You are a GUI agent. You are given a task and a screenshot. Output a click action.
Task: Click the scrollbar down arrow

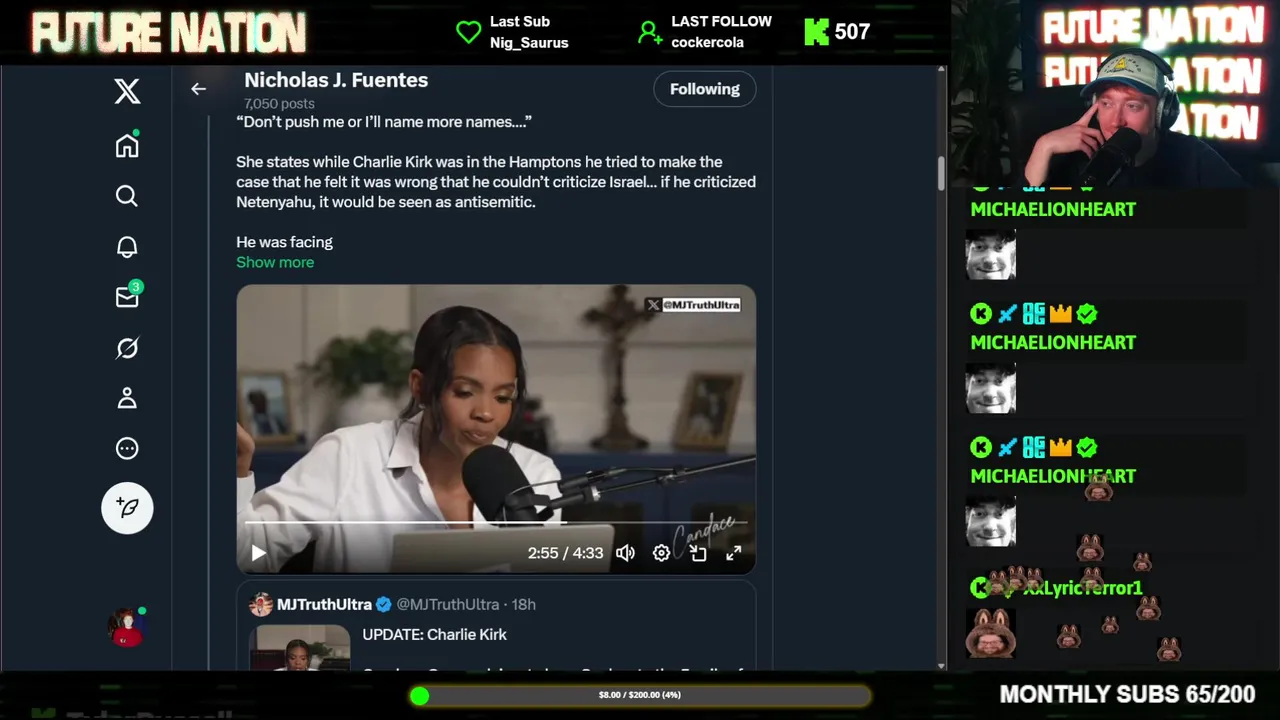point(941,666)
